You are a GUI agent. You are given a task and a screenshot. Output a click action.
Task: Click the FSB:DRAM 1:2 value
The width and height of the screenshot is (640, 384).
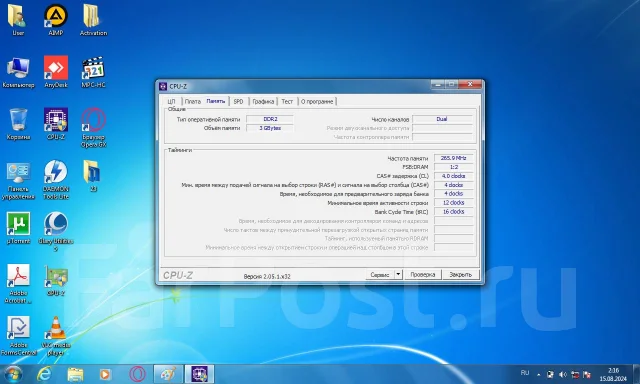[x=453, y=167]
